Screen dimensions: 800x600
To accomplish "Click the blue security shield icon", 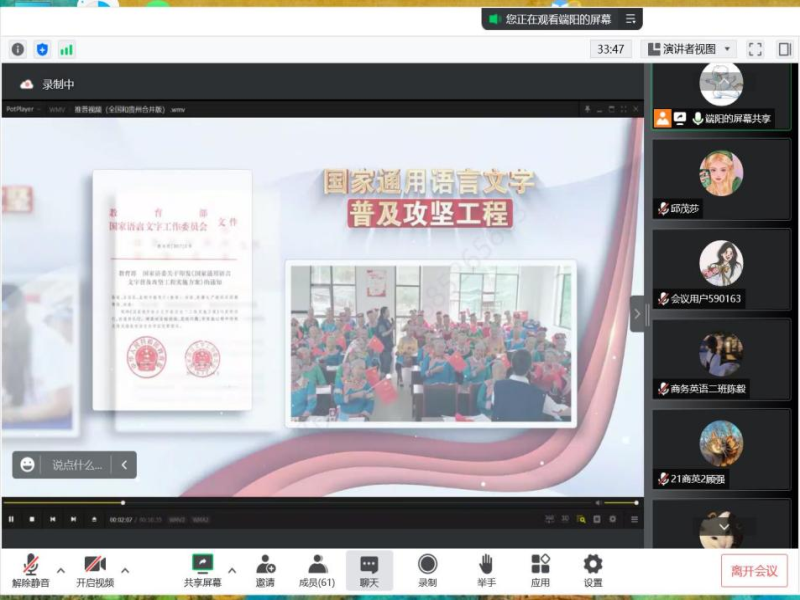I will pos(42,49).
